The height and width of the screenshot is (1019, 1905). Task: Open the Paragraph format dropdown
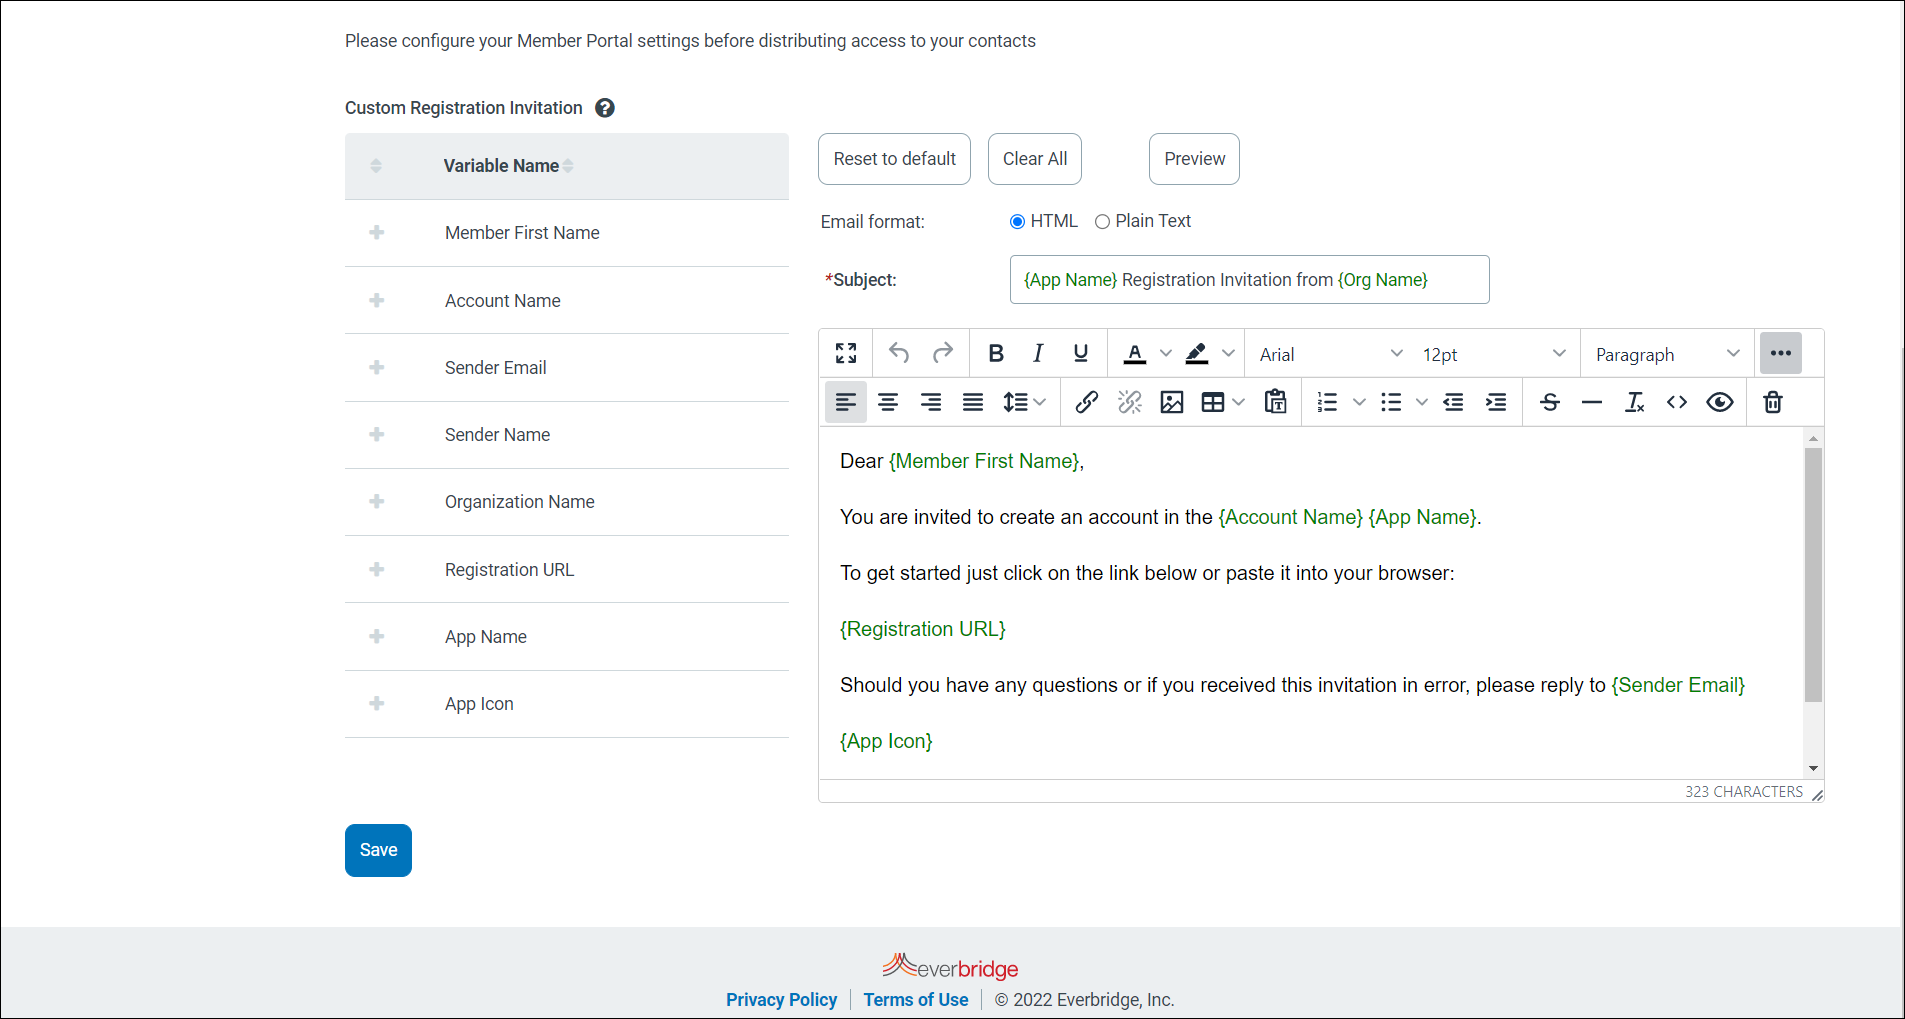pyautogui.click(x=1667, y=354)
